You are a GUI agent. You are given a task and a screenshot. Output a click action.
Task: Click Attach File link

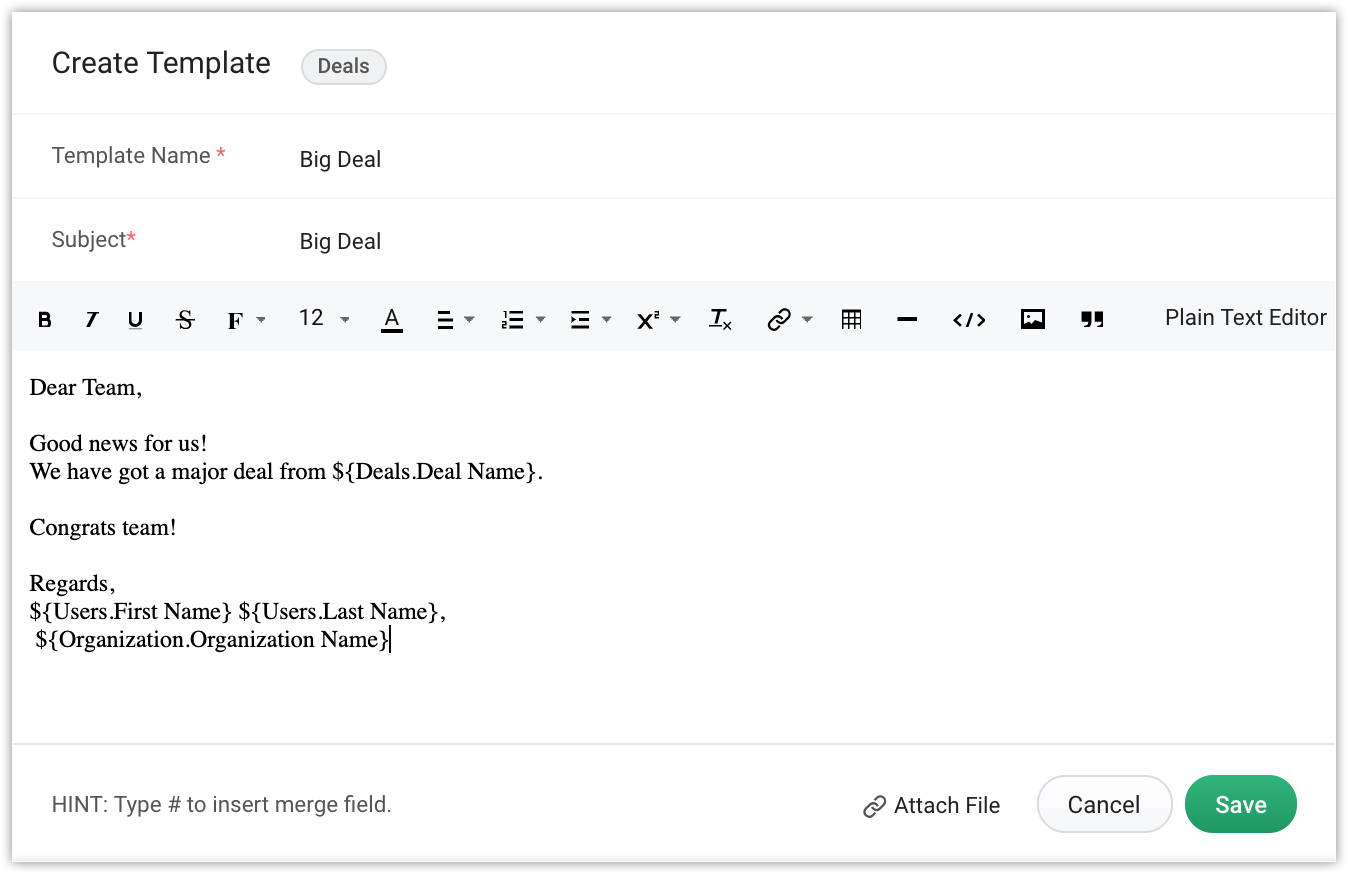[x=931, y=806]
